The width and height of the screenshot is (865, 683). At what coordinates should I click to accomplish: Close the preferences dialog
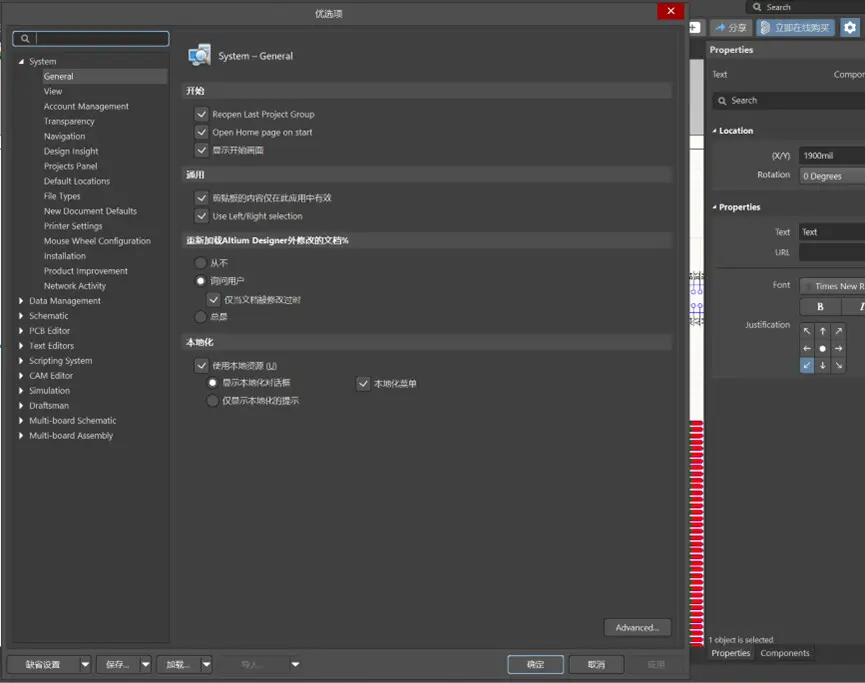[x=671, y=11]
